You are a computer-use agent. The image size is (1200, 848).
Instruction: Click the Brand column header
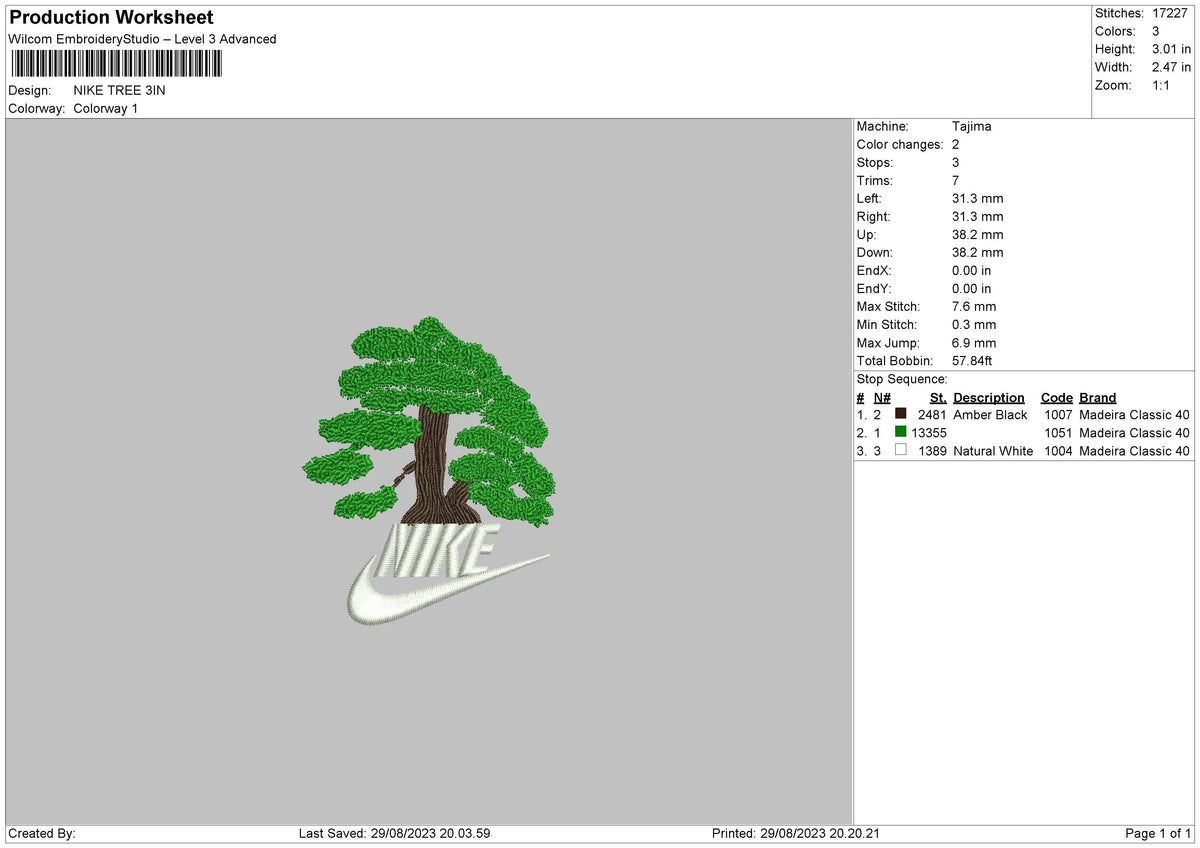pos(1096,397)
